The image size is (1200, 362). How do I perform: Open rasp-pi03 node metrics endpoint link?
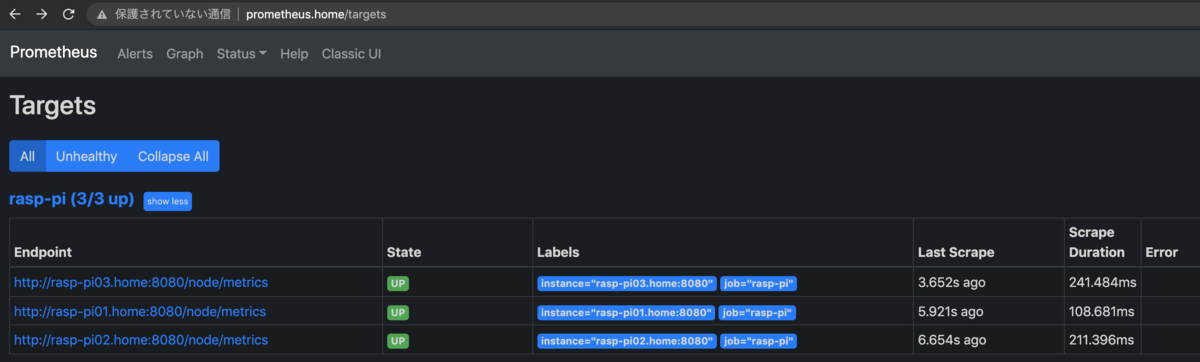click(x=141, y=282)
